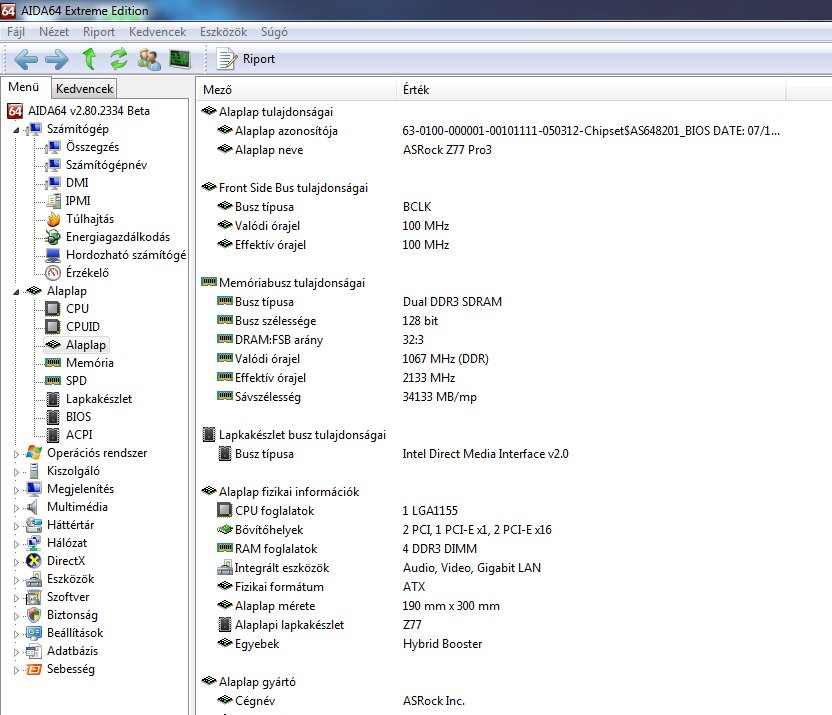832x715 pixels.
Task: Click the Érték column header
Action: (591, 90)
